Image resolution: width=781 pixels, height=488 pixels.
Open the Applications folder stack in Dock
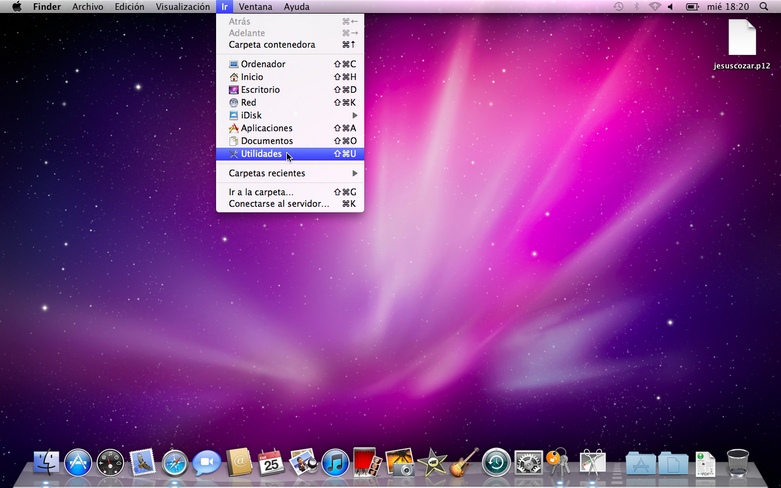[x=641, y=464]
